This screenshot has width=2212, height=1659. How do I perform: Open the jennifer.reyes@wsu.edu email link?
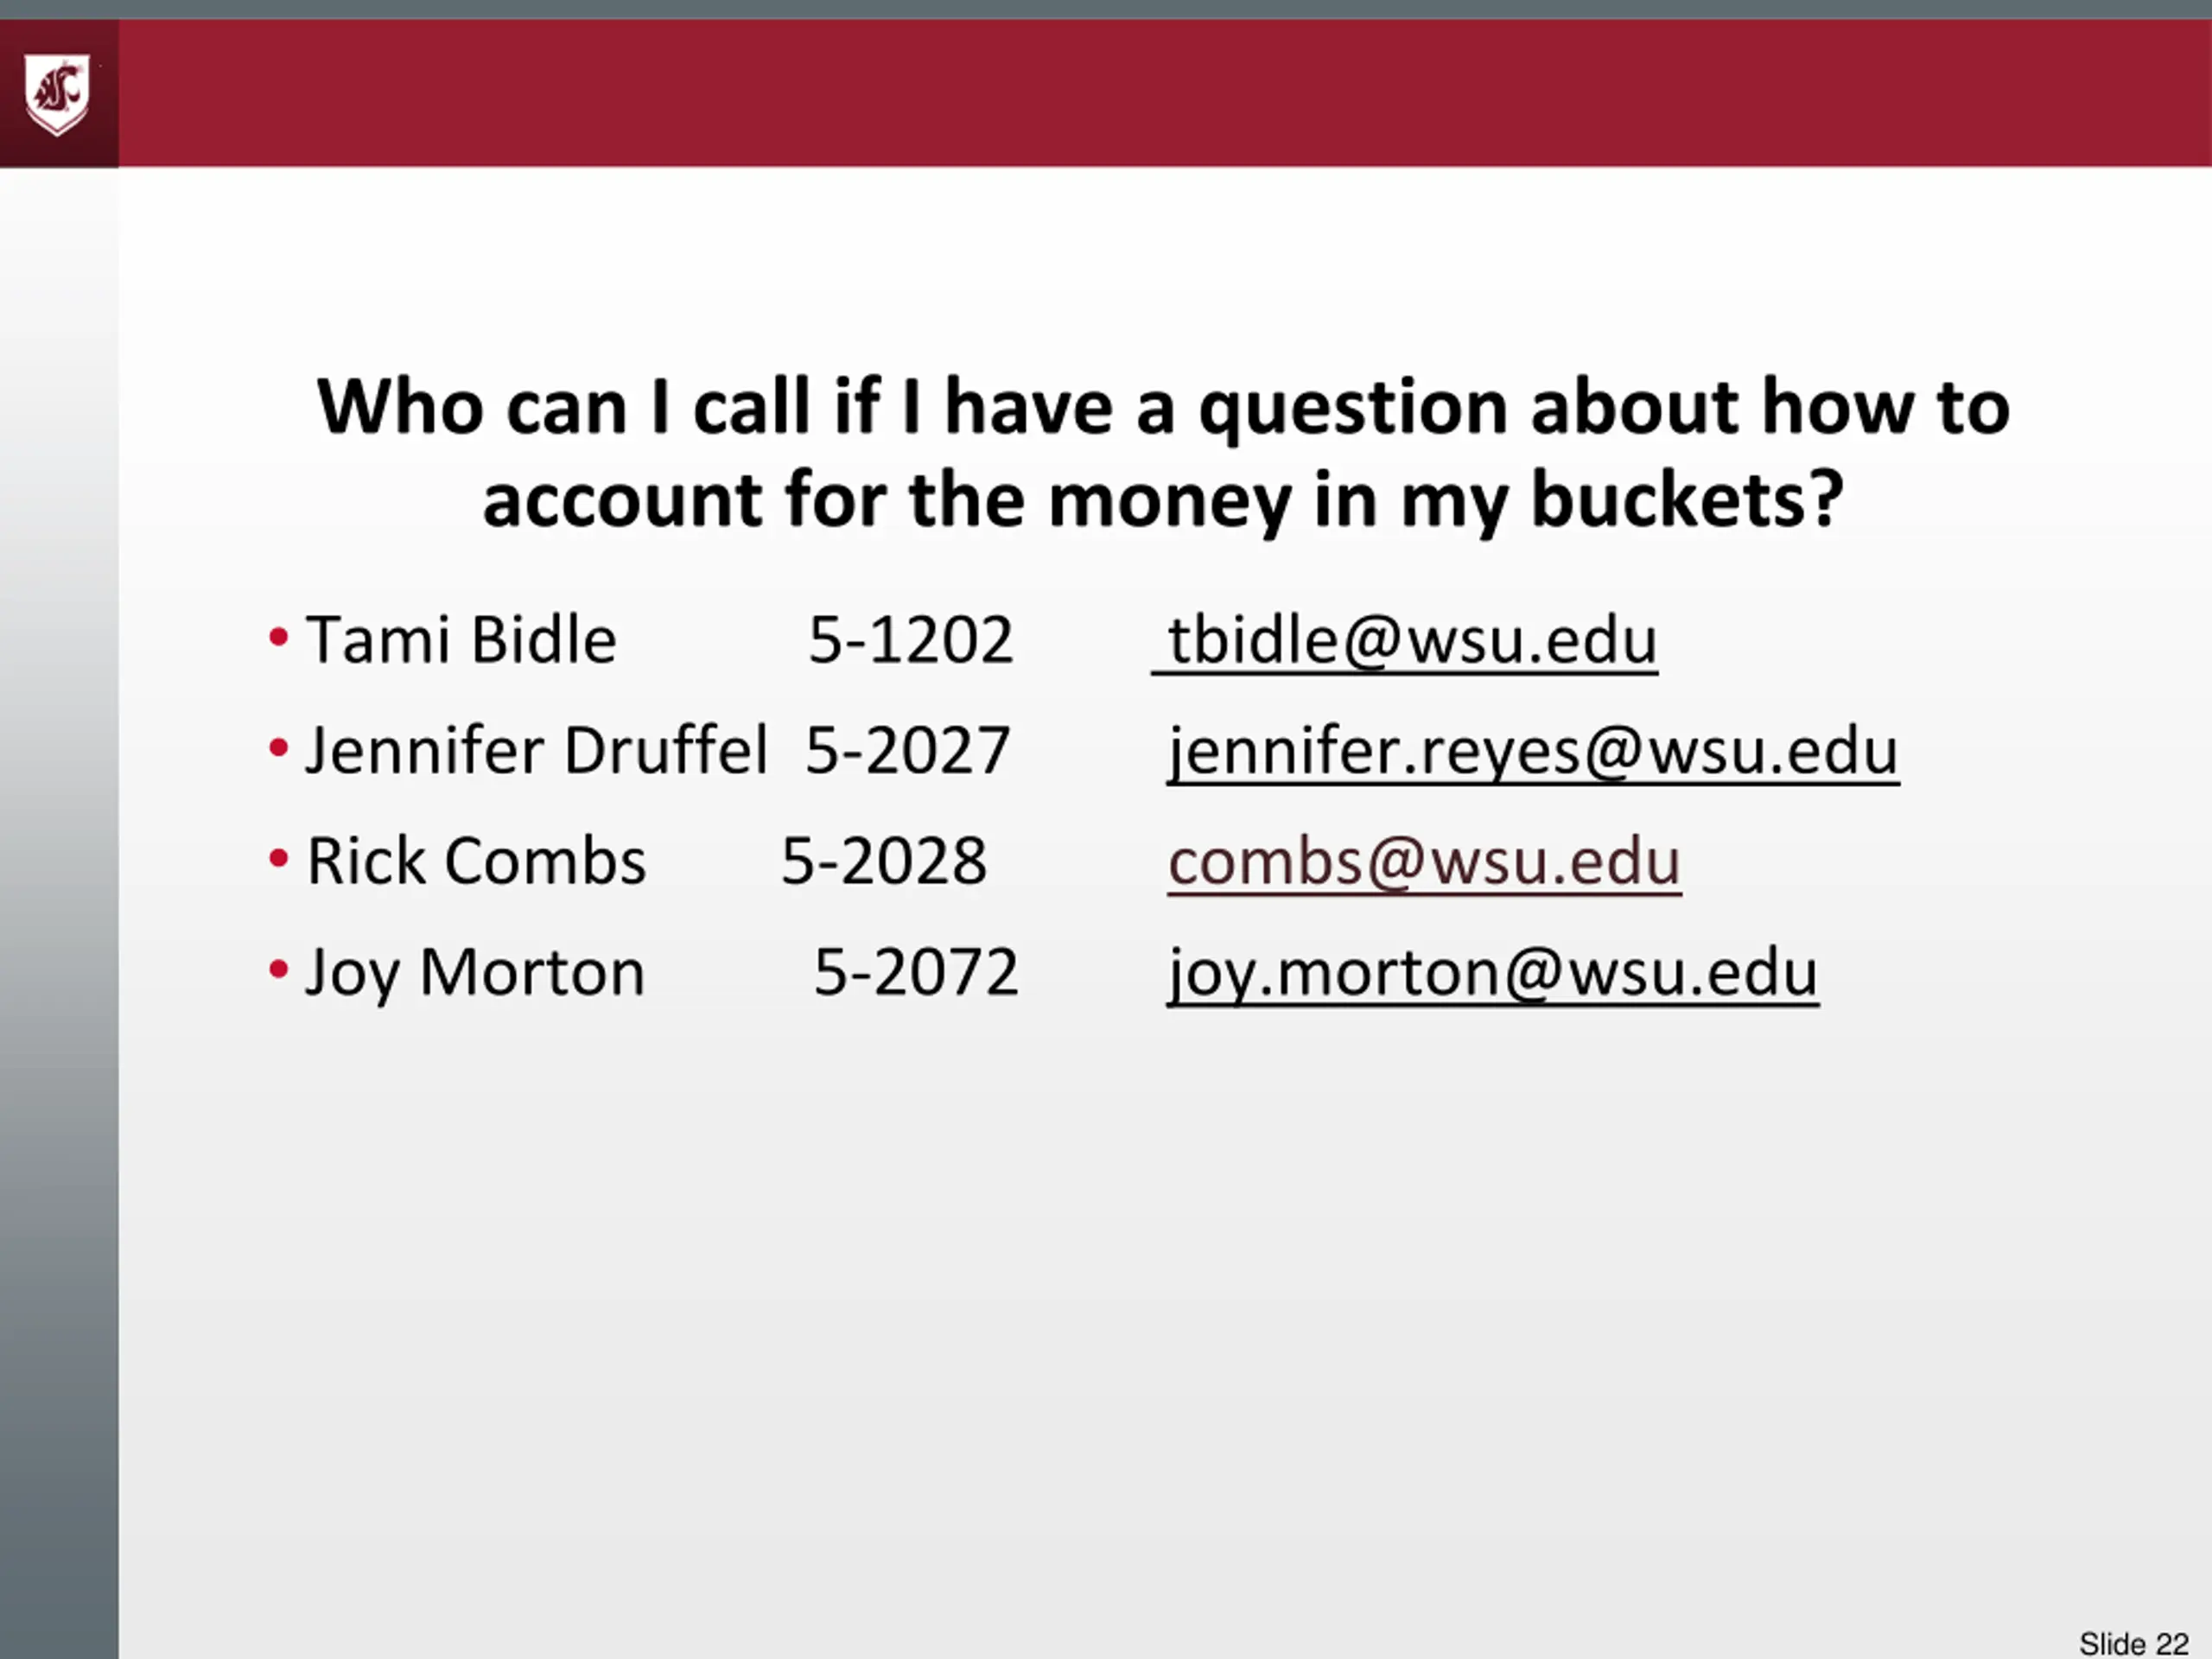pos(1533,751)
